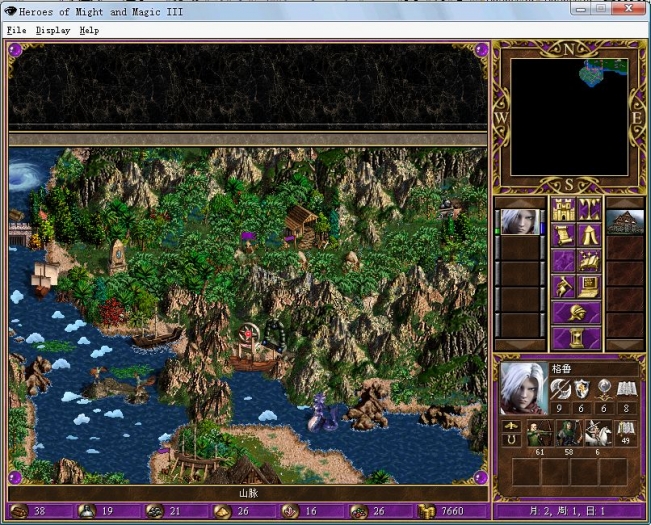Select white horse rider stack with 6

click(598, 433)
